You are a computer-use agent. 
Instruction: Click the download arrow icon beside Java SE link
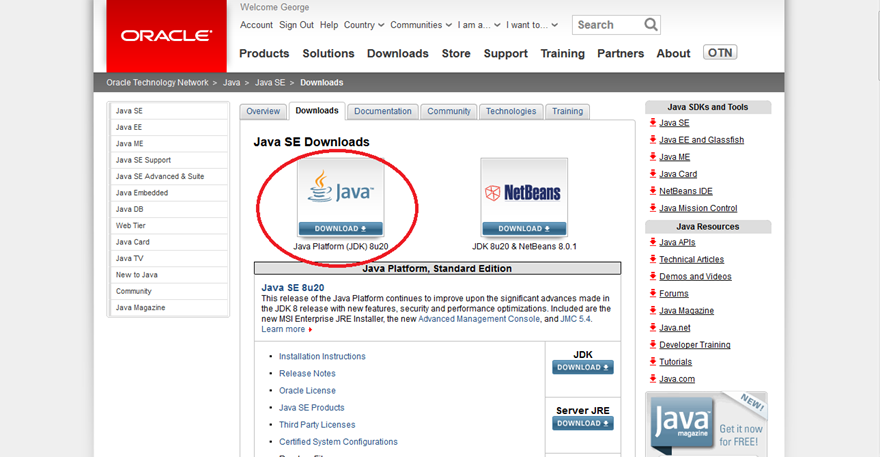[652, 123]
